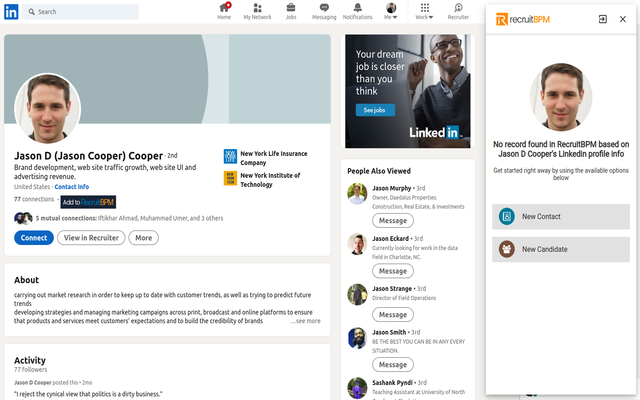Click New York Institute of Technology logo

point(230,178)
